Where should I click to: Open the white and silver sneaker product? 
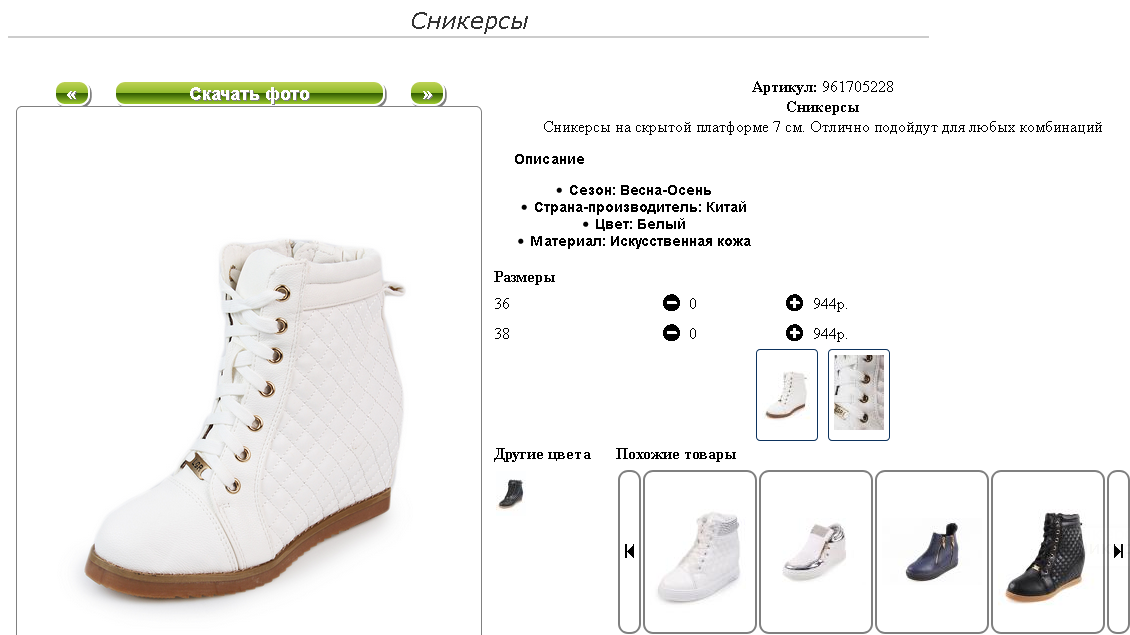(x=815, y=551)
